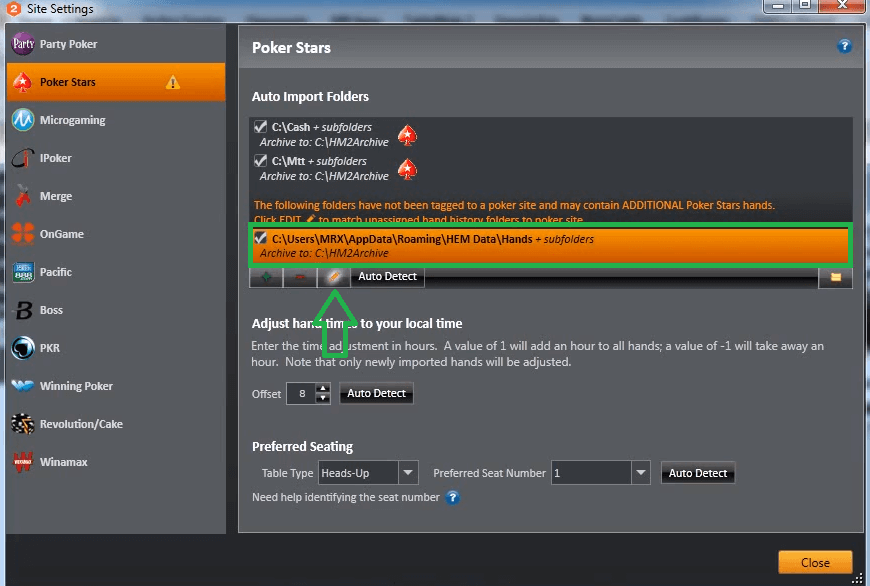Viewport: 870px width, 586px height.
Task: Open the IPoker site settings
Action: (x=116, y=158)
